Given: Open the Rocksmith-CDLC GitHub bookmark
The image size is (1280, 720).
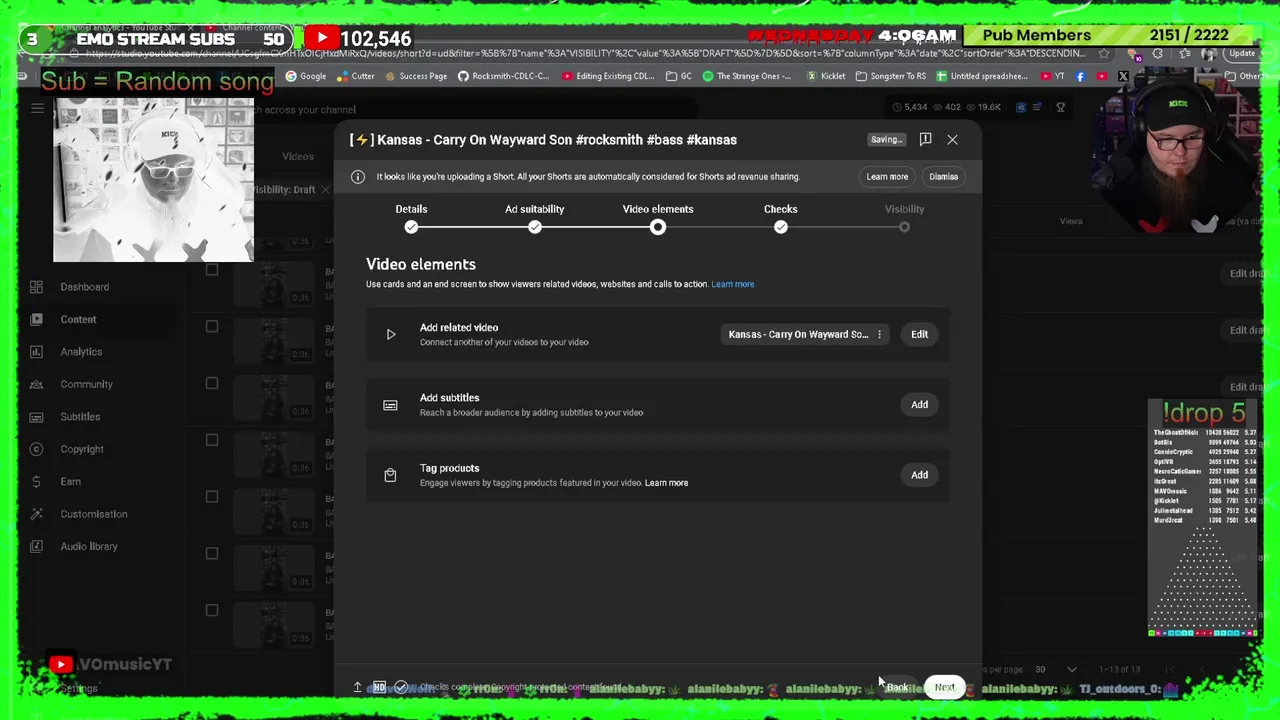Looking at the screenshot, I should [504, 76].
